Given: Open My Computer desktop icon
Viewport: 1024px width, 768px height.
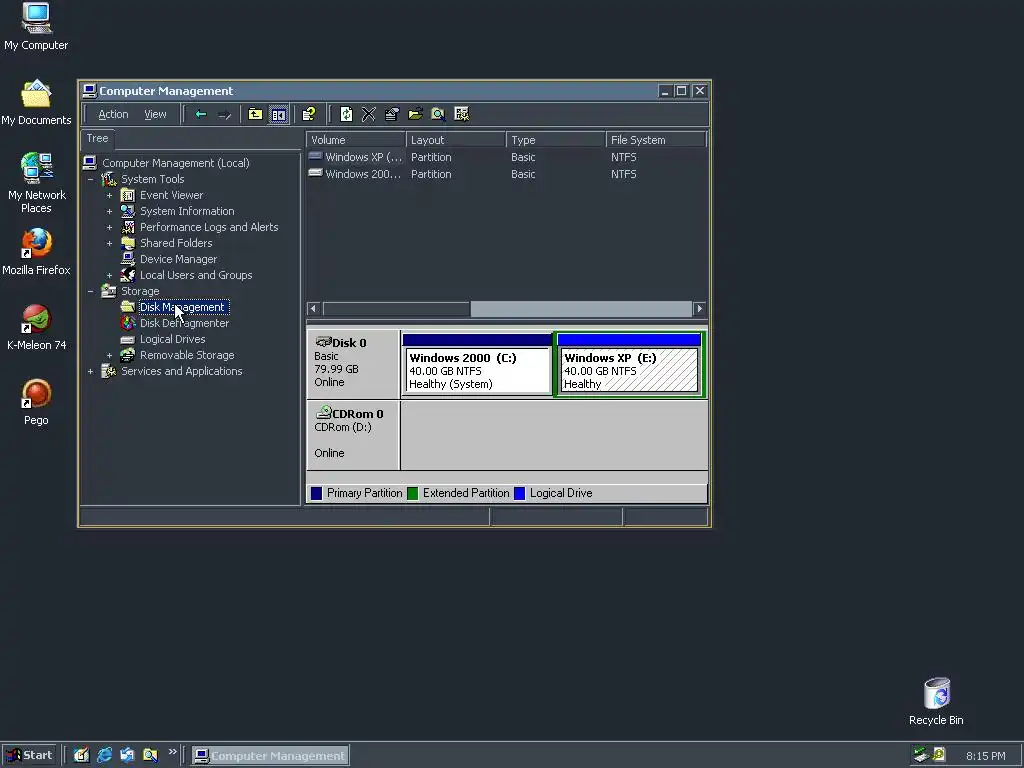Looking at the screenshot, I should (x=36, y=26).
